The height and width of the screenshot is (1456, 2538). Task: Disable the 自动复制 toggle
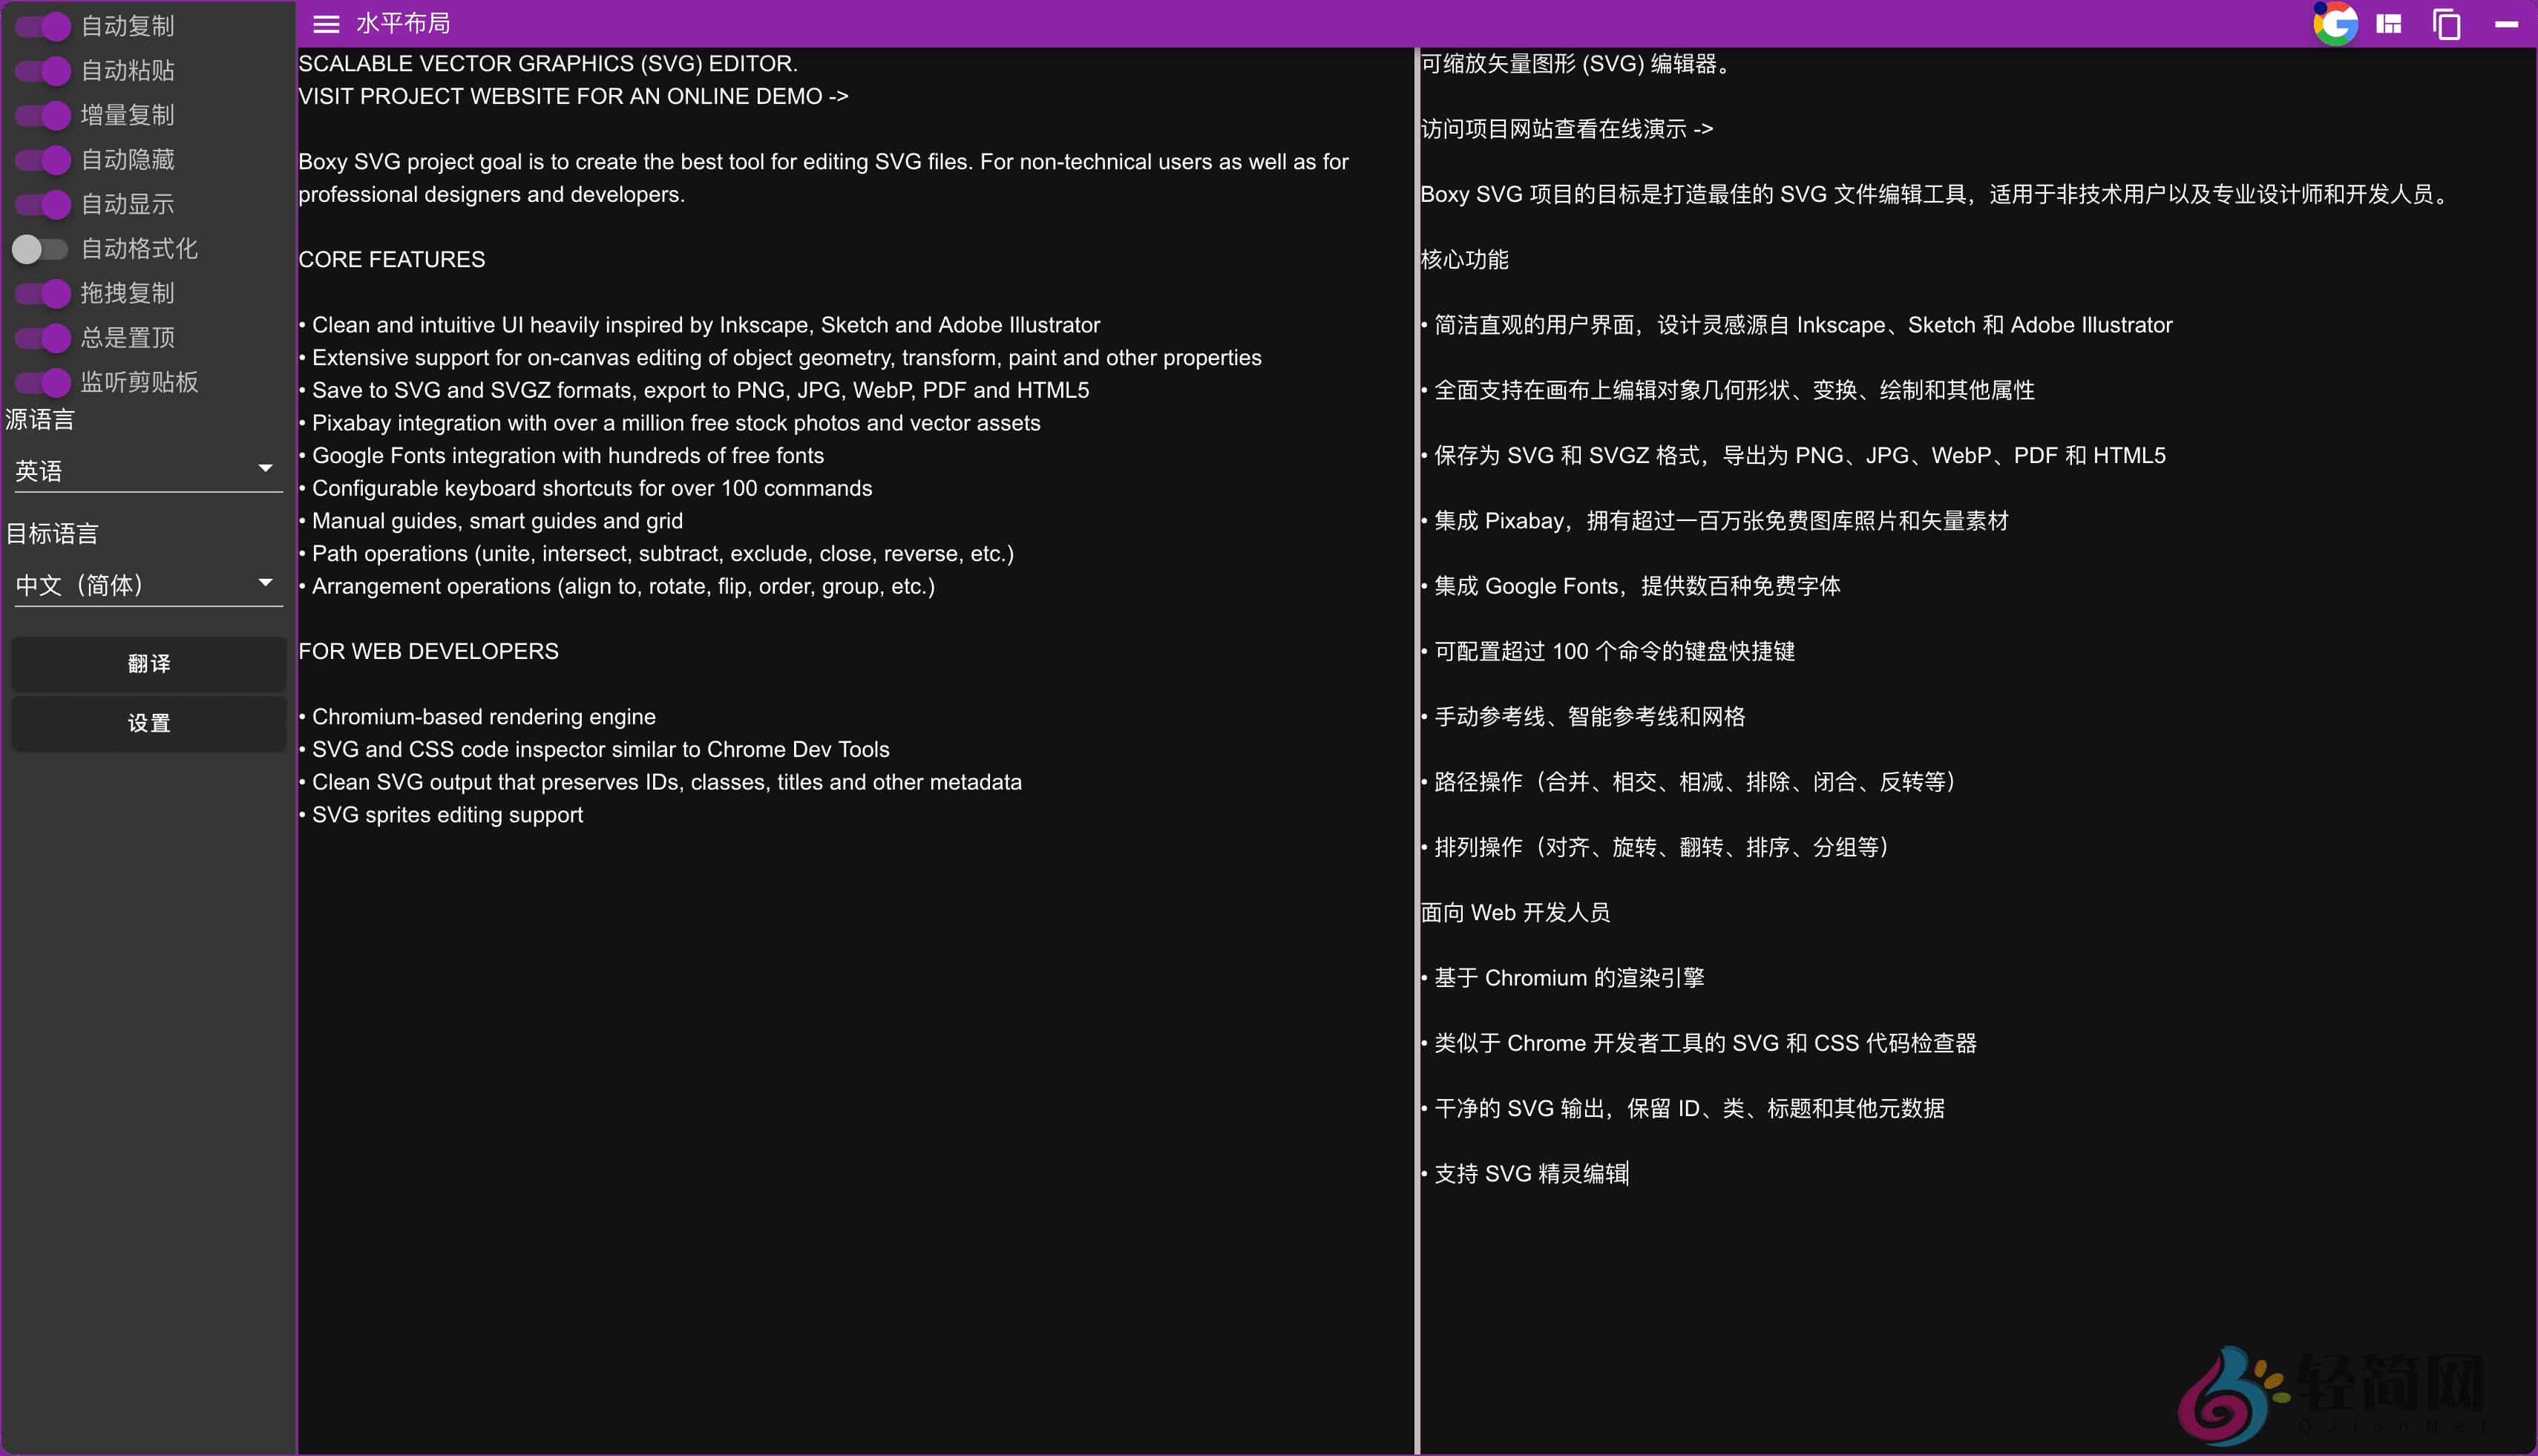(x=42, y=27)
